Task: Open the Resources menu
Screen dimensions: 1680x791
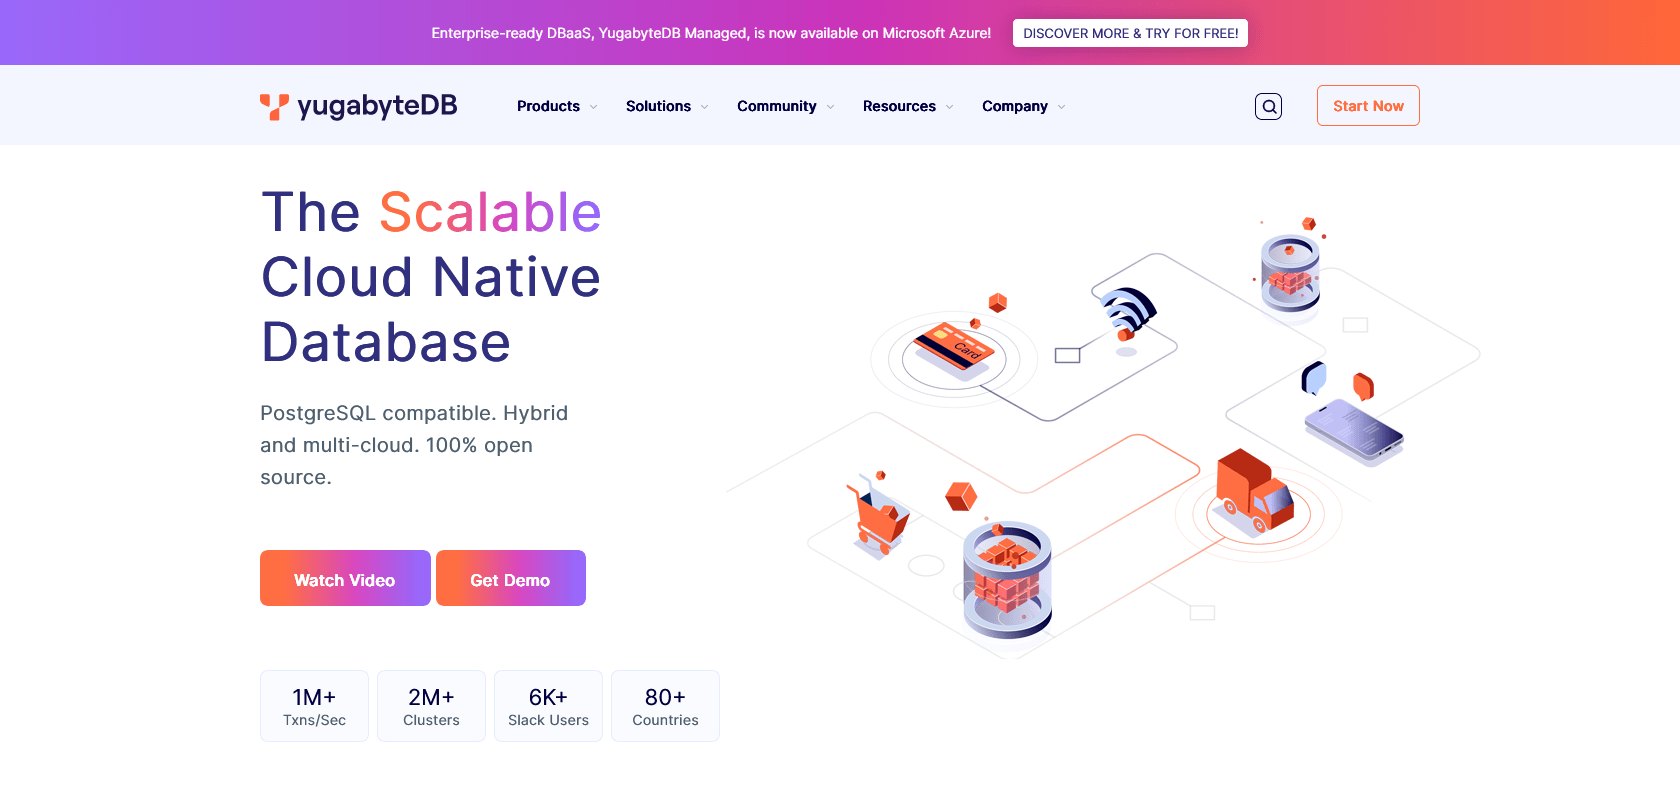Action: (899, 106)
